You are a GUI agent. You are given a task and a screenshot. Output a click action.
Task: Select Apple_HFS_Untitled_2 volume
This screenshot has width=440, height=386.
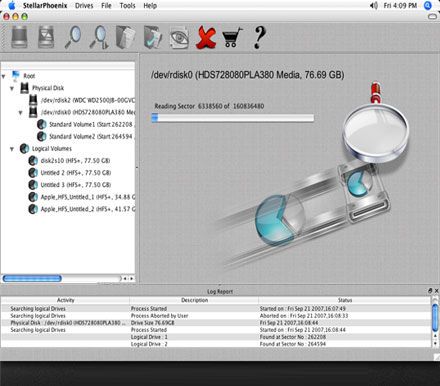coord(88,209)
